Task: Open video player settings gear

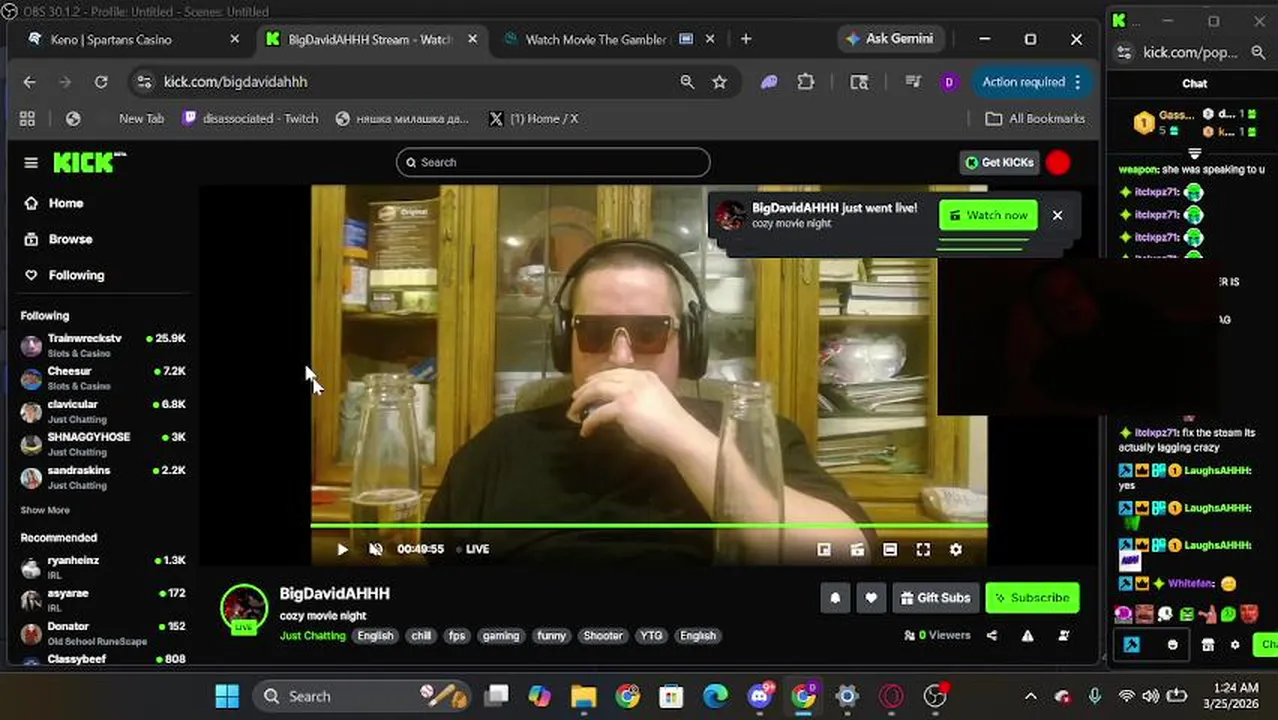Action: pyautogui.click(x=956, y=549)
